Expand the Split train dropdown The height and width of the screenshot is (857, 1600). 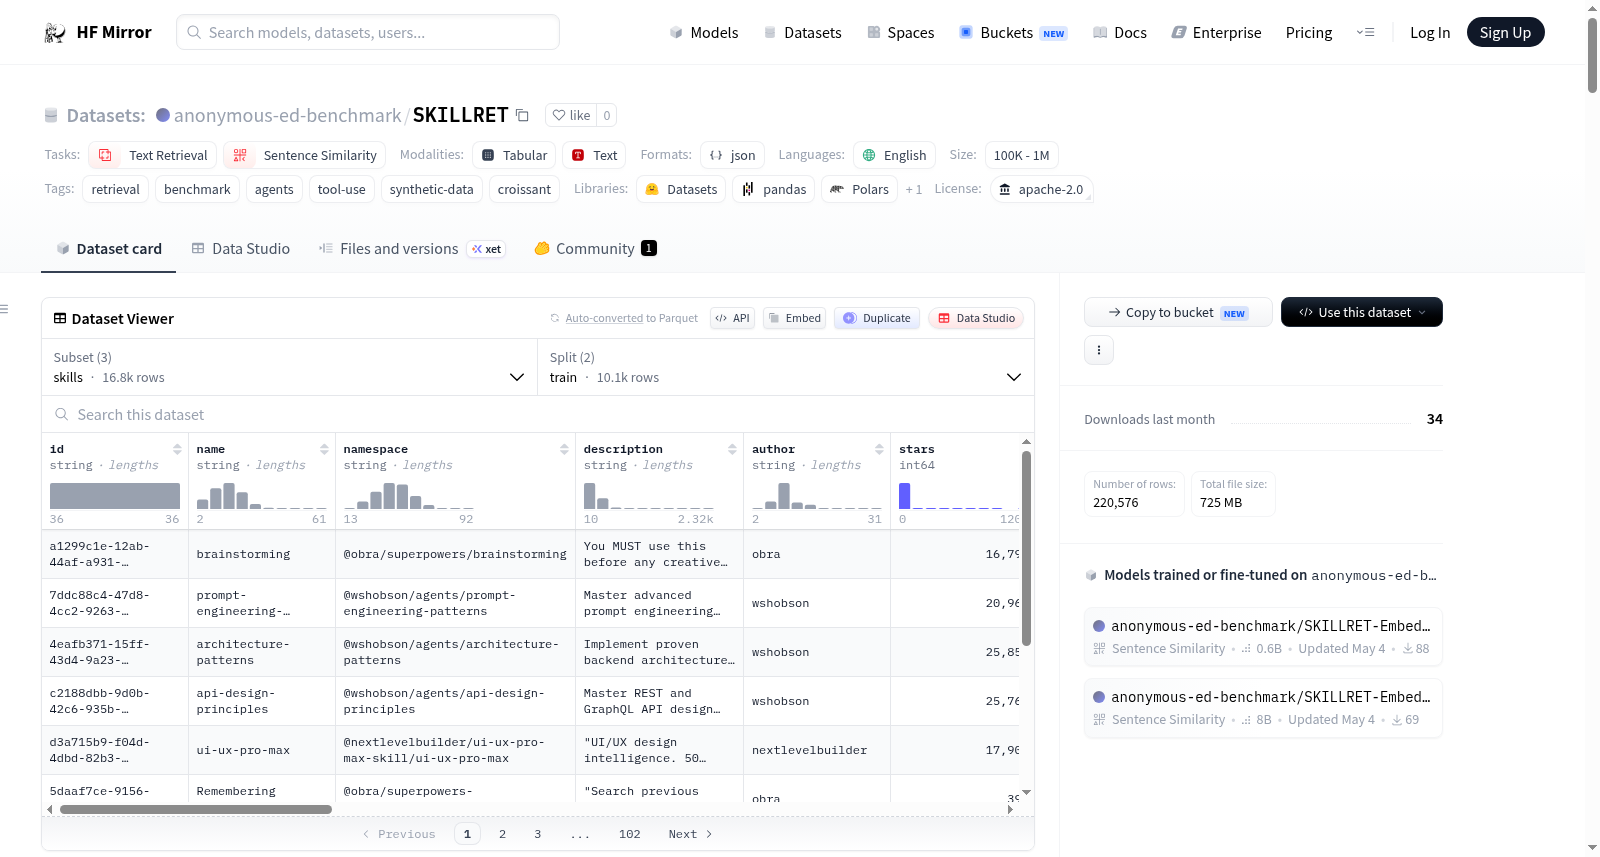point(786,367)
